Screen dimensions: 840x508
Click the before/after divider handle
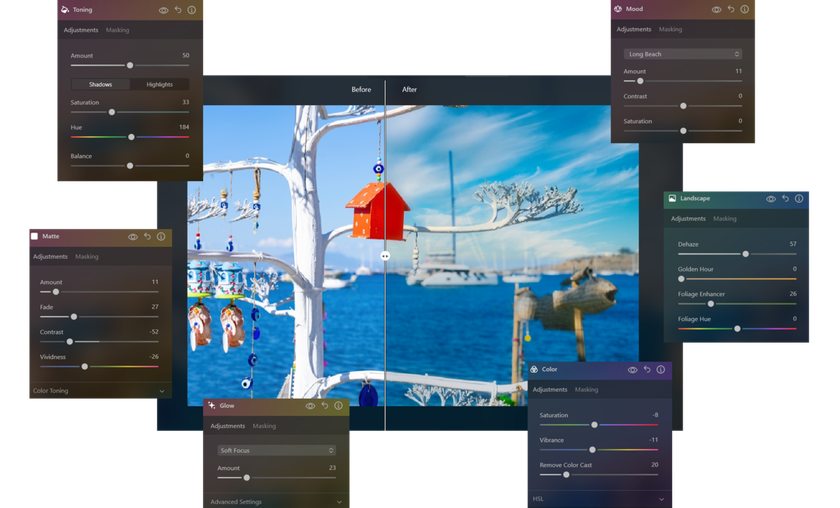(x=385, y=256)
